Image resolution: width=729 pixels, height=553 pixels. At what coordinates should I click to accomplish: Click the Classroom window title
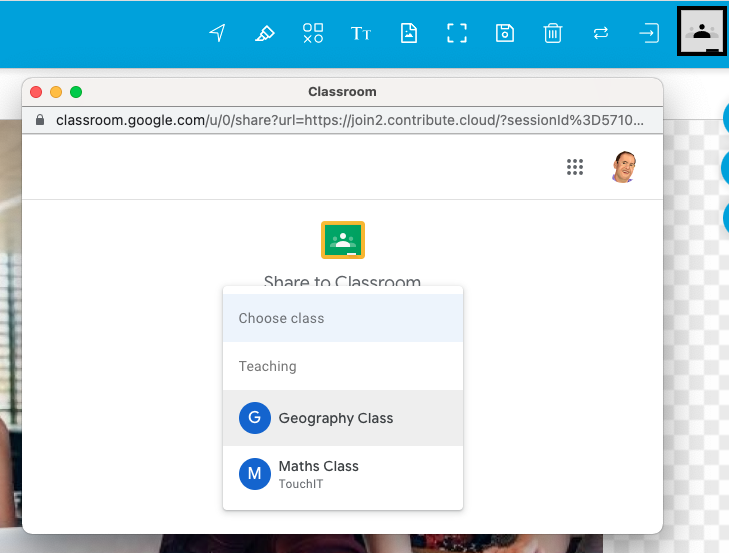click(342, 92)
